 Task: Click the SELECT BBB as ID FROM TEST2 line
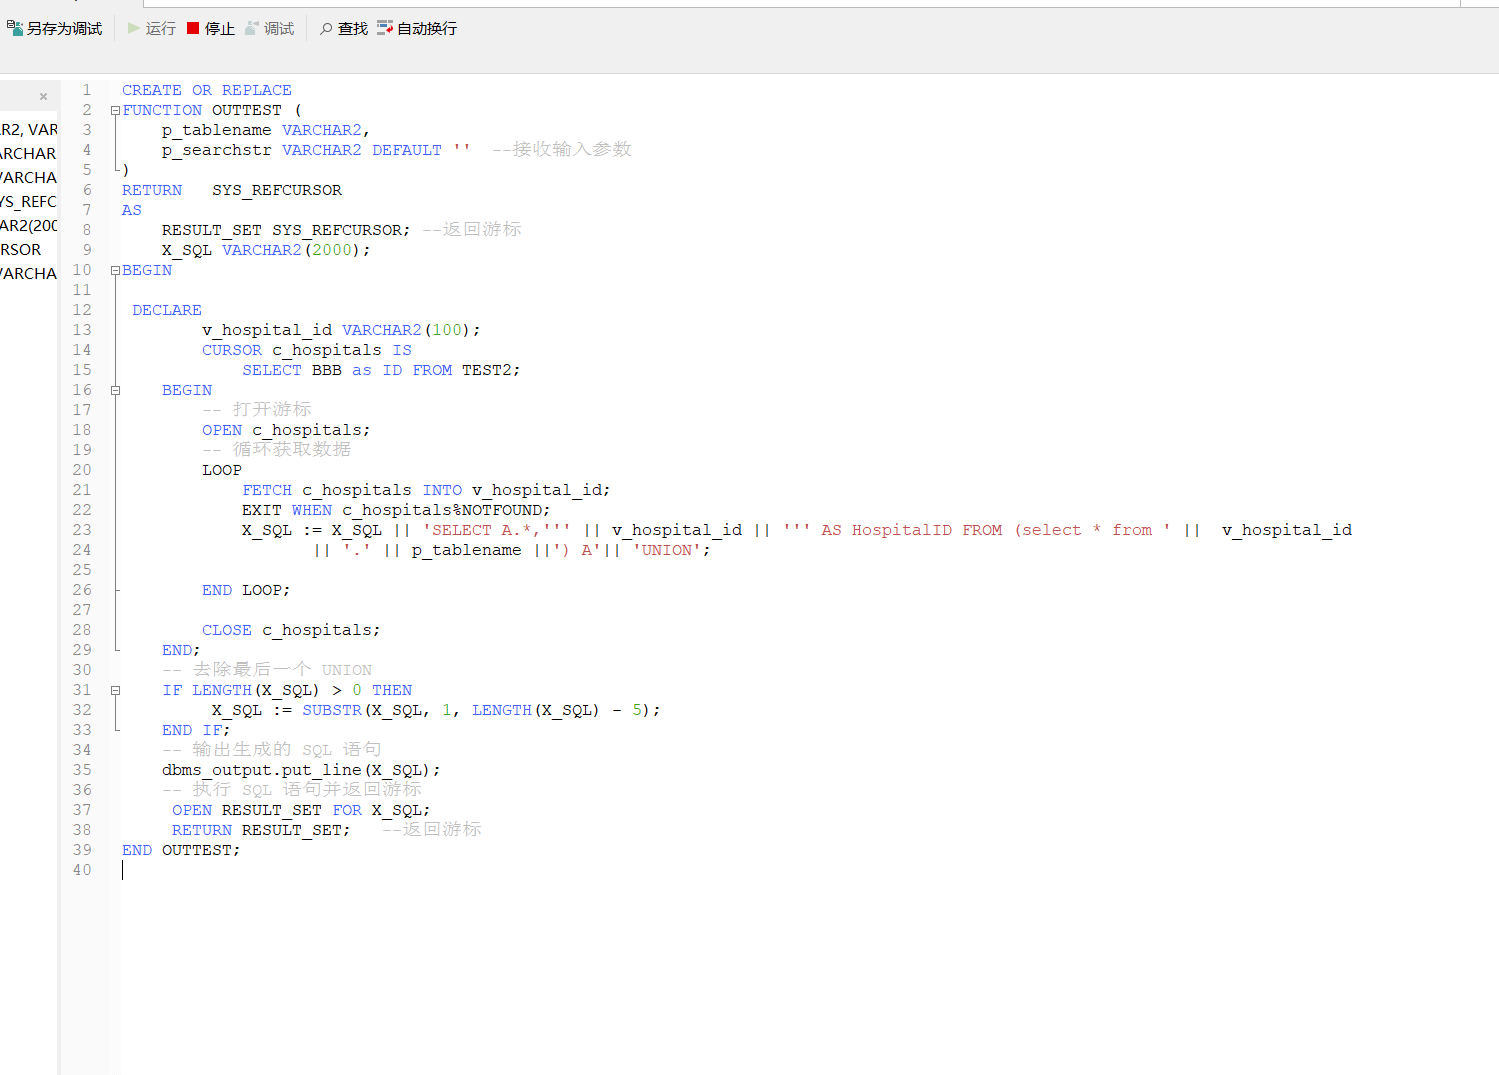coord(381,370)
